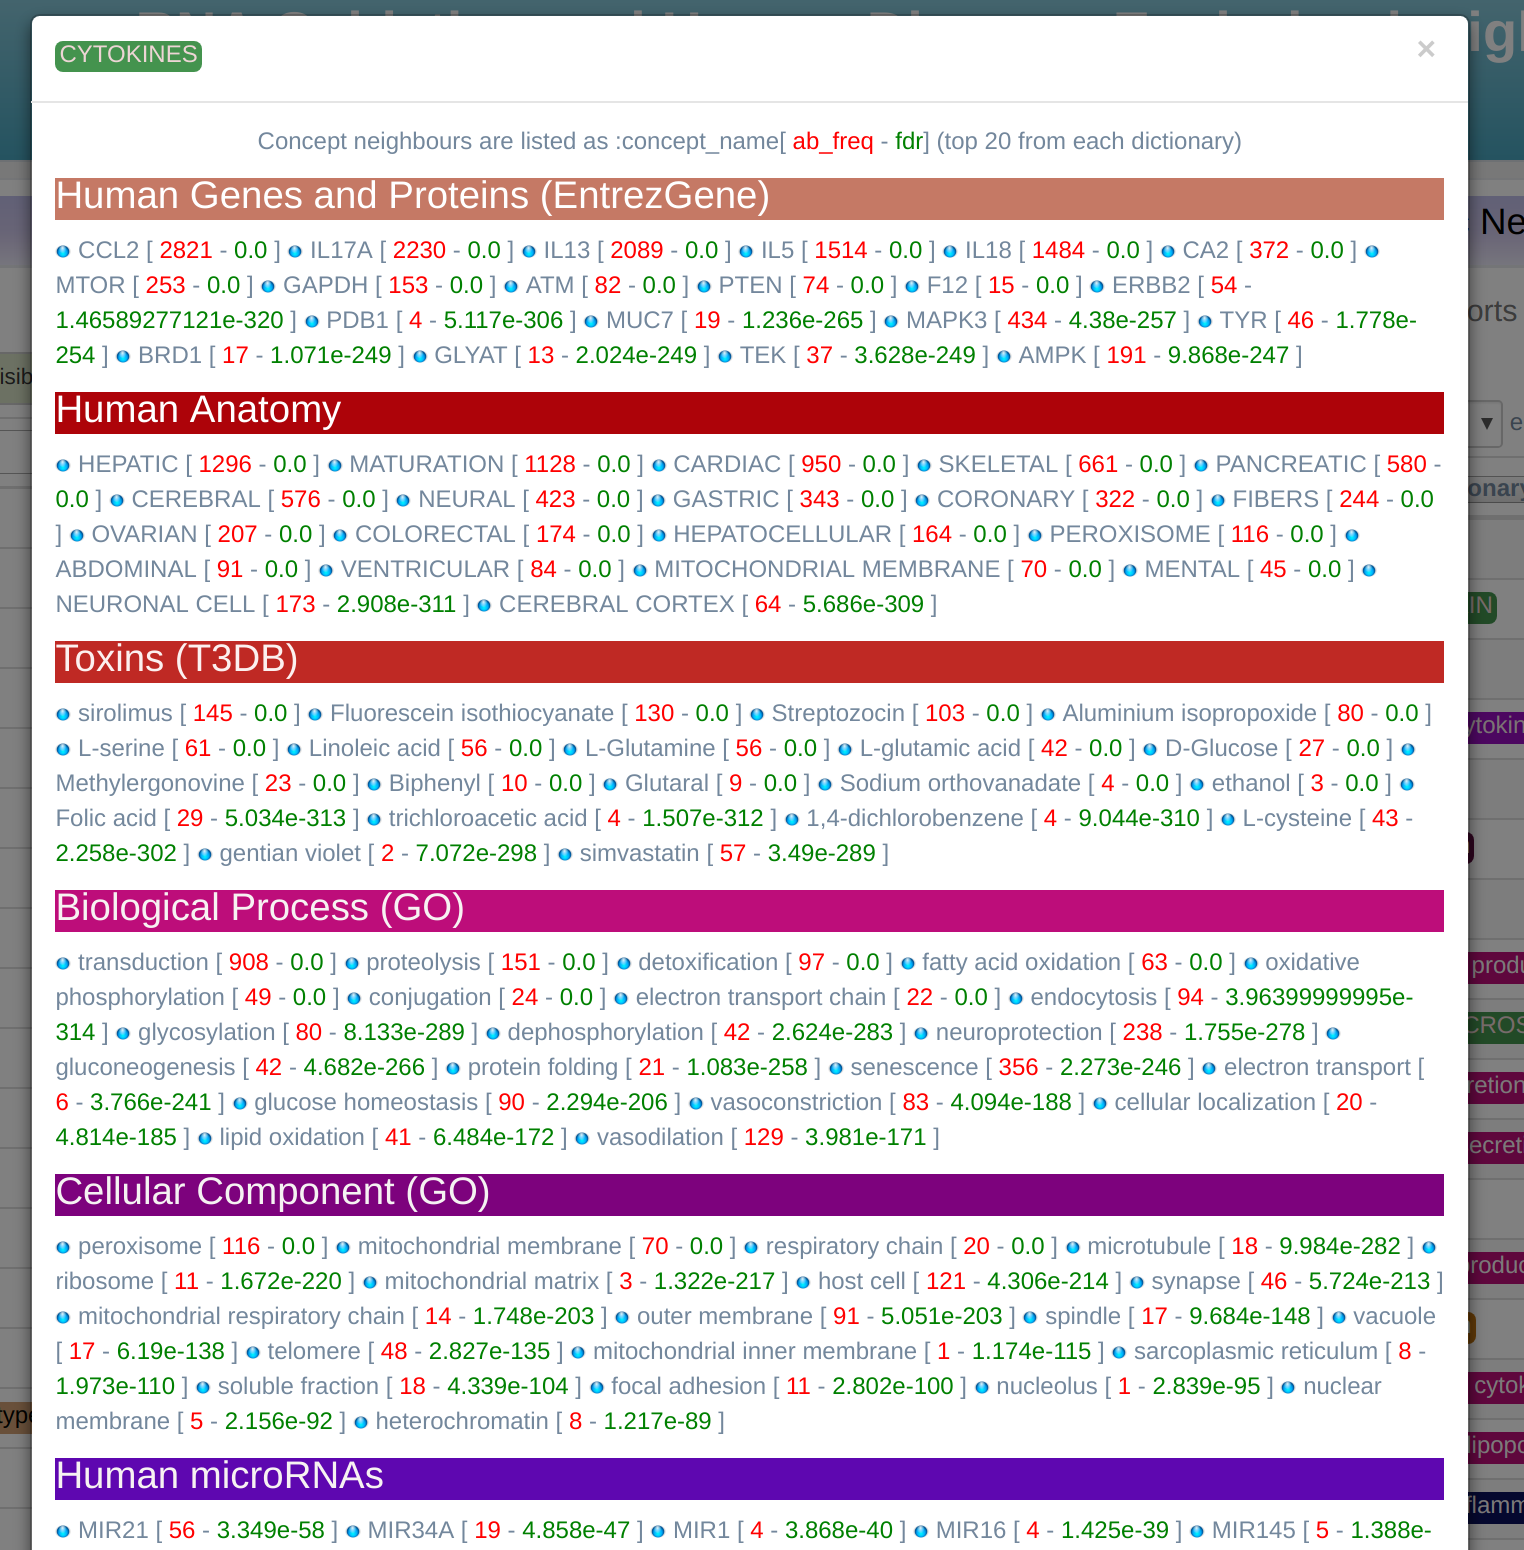The height and width of the screenshot is (1550, 1524).
Task: Click the MIR145 microRNA link
Action: click(1254, 1530)
